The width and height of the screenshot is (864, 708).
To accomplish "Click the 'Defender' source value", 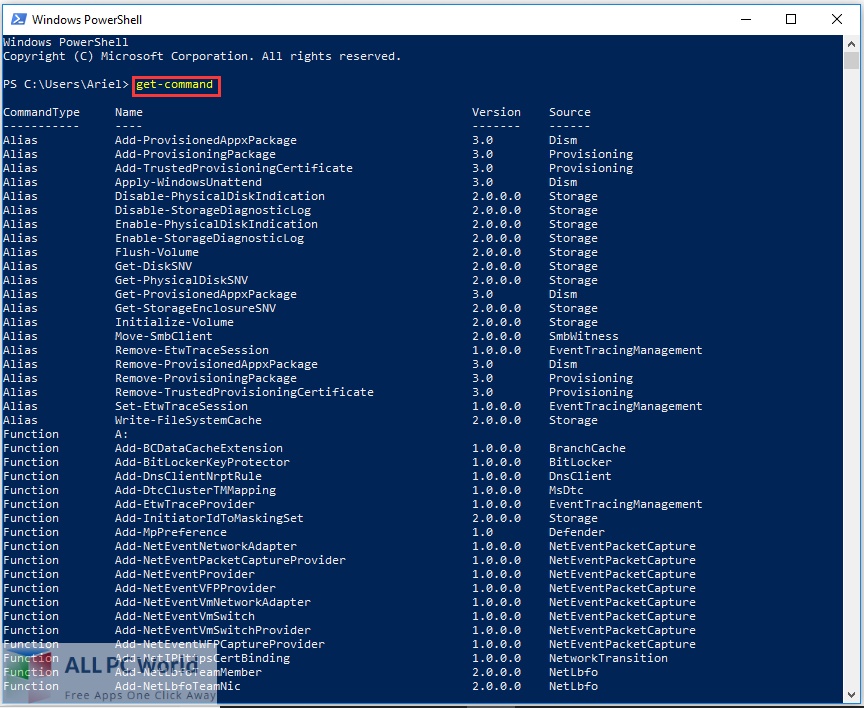I will click(x=576, y=532).
